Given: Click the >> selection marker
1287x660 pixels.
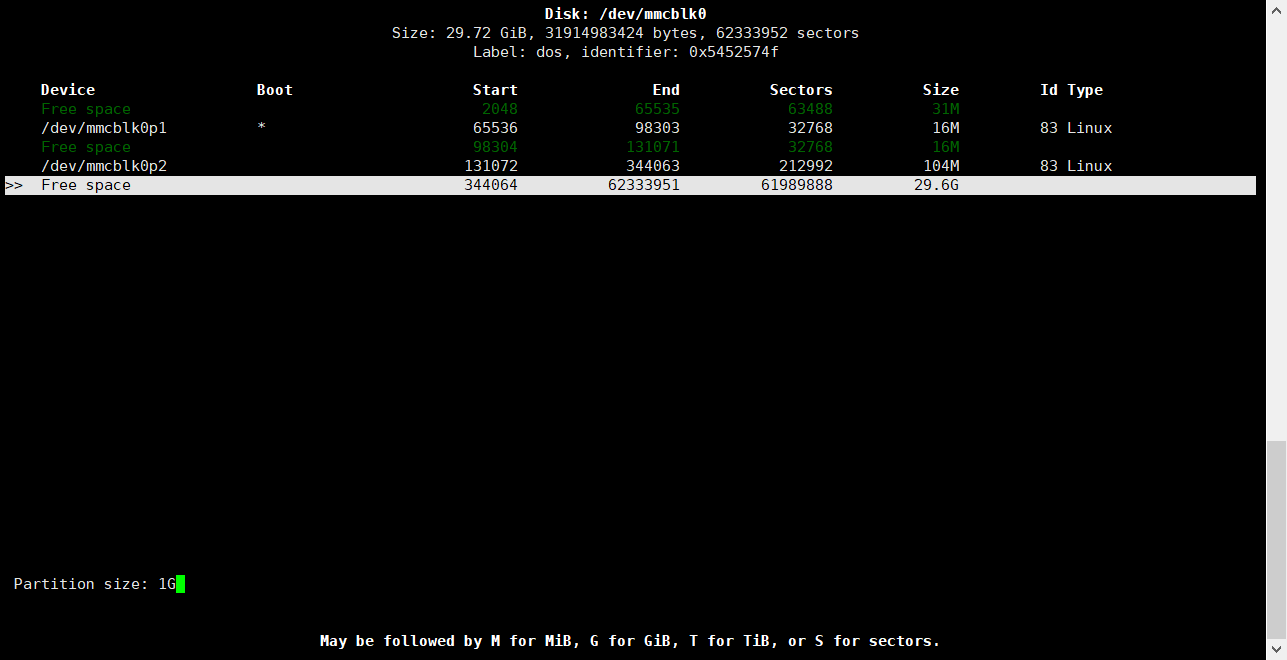Looking at the screenshot, I should click(14, 185).
